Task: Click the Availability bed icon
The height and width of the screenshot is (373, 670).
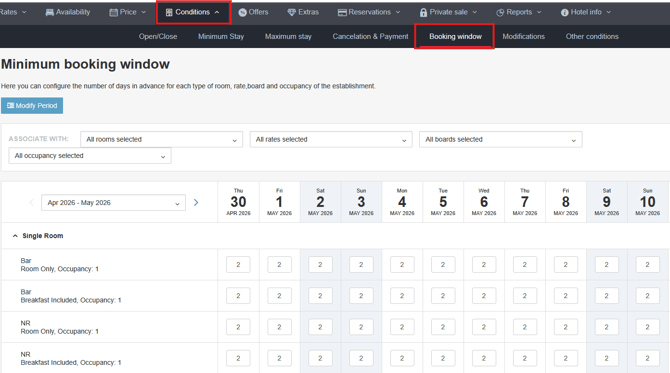Action: pos(50,12)
